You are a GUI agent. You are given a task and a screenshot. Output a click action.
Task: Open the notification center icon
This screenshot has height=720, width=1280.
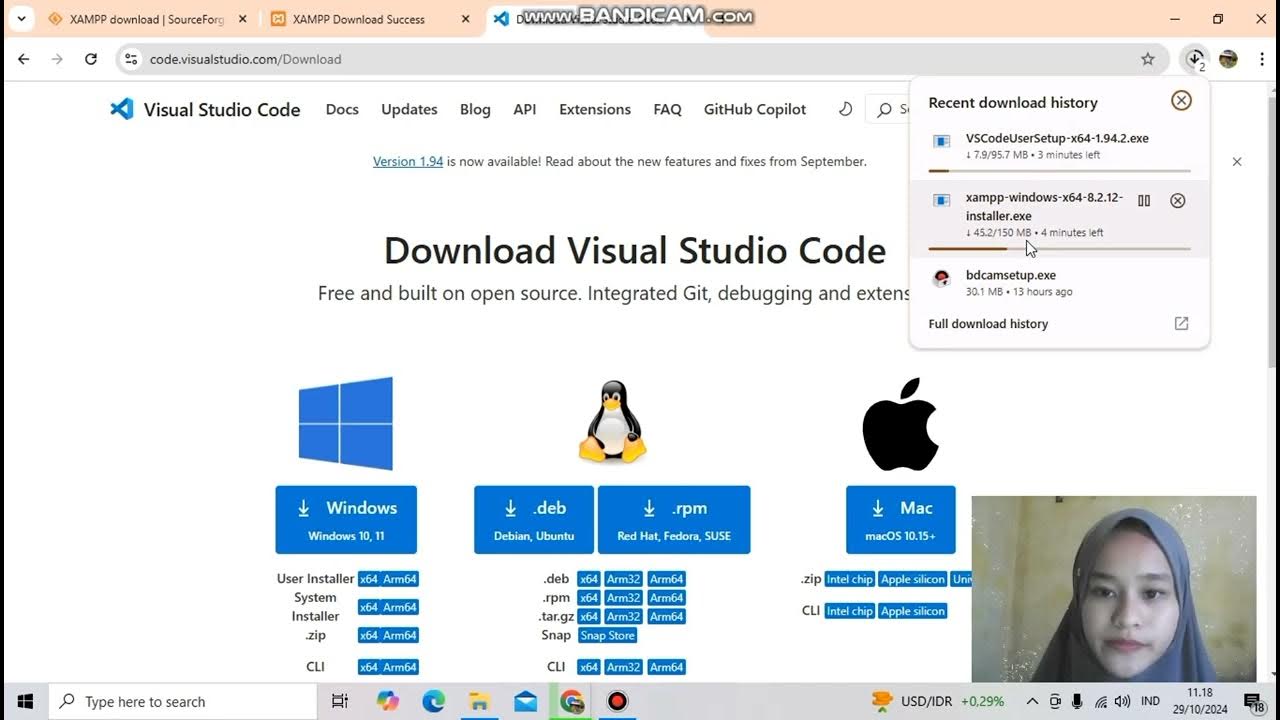(x=1254, y=702)
